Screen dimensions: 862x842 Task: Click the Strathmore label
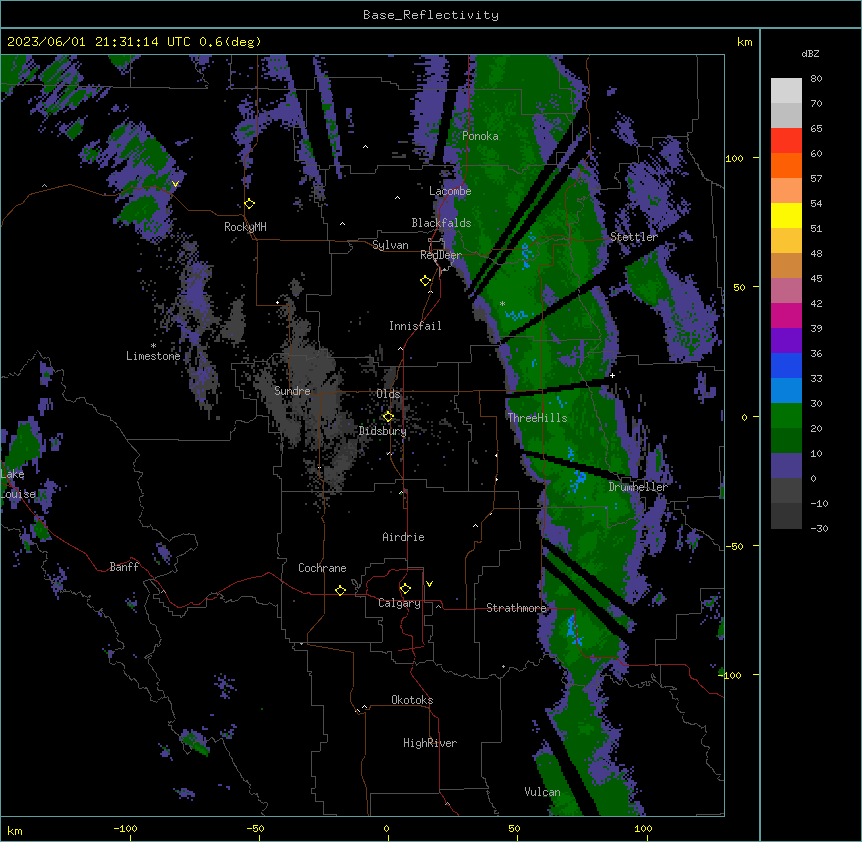516,608
